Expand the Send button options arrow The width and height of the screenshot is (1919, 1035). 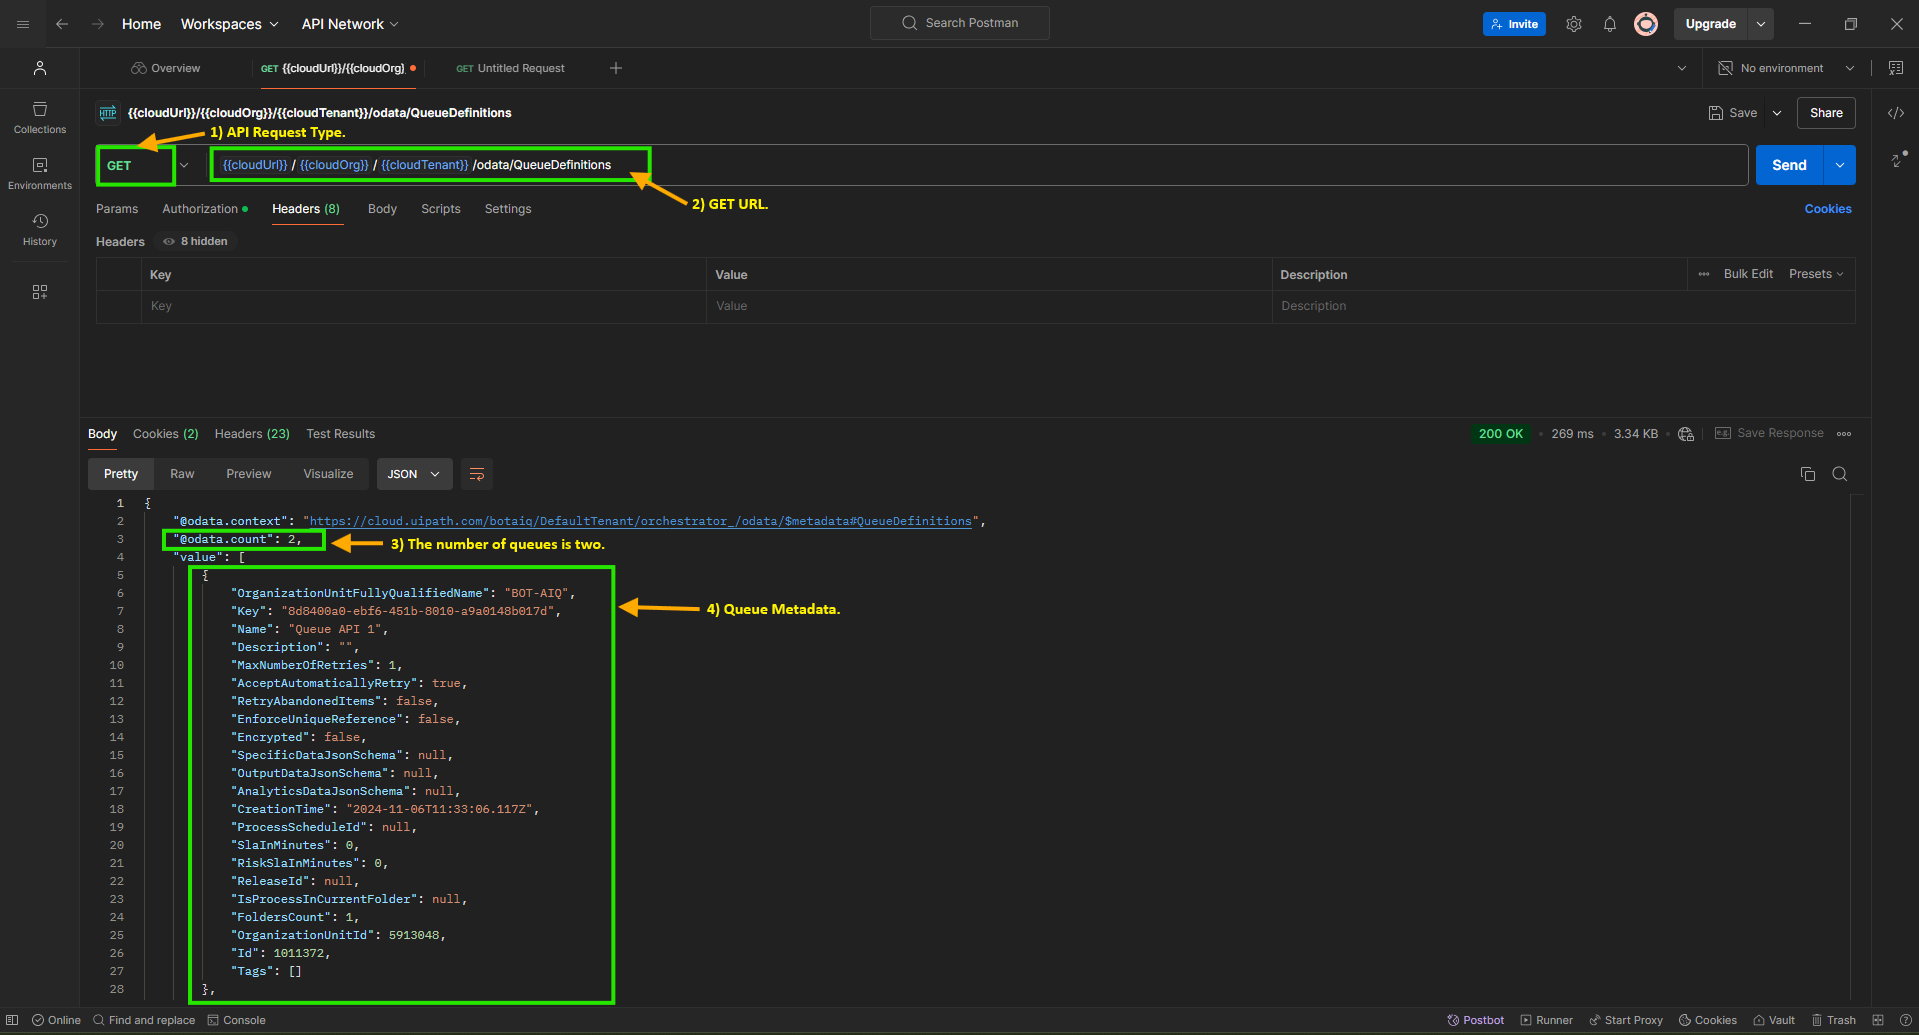click(1840, 165)
